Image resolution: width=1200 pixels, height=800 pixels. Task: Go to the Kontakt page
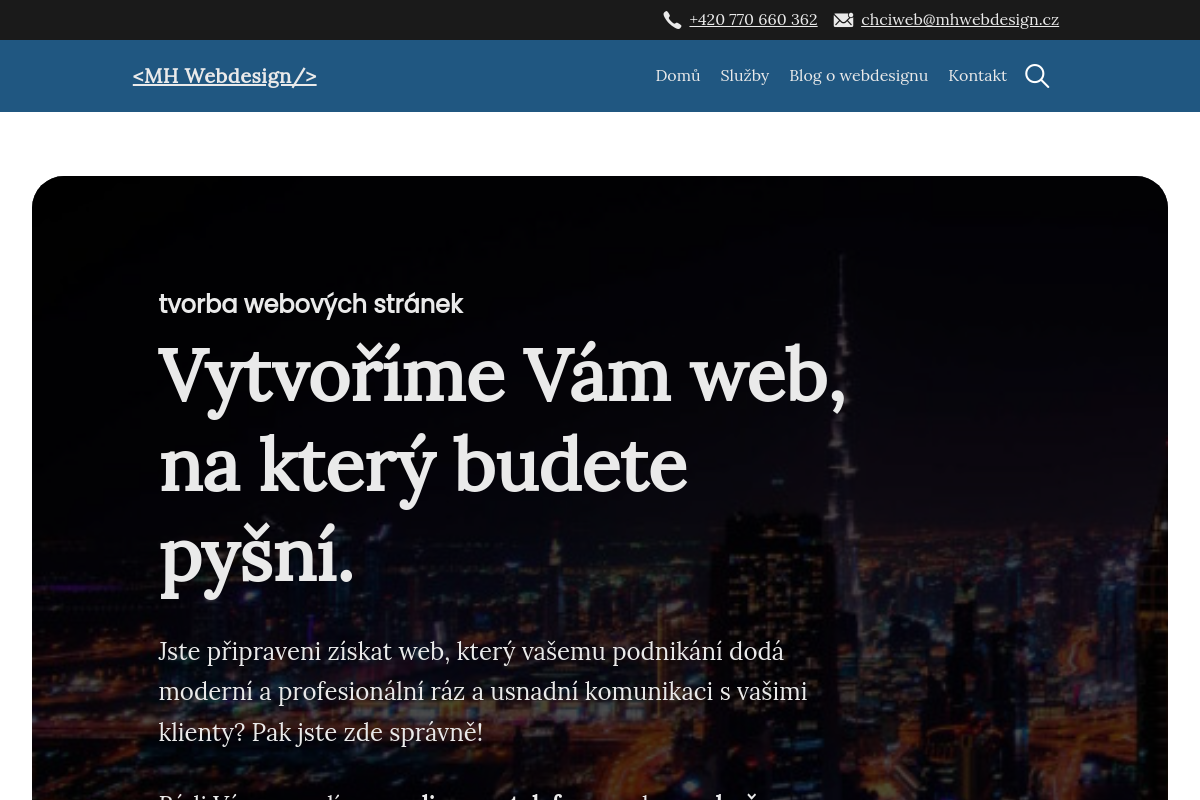[x=977, y=75]
